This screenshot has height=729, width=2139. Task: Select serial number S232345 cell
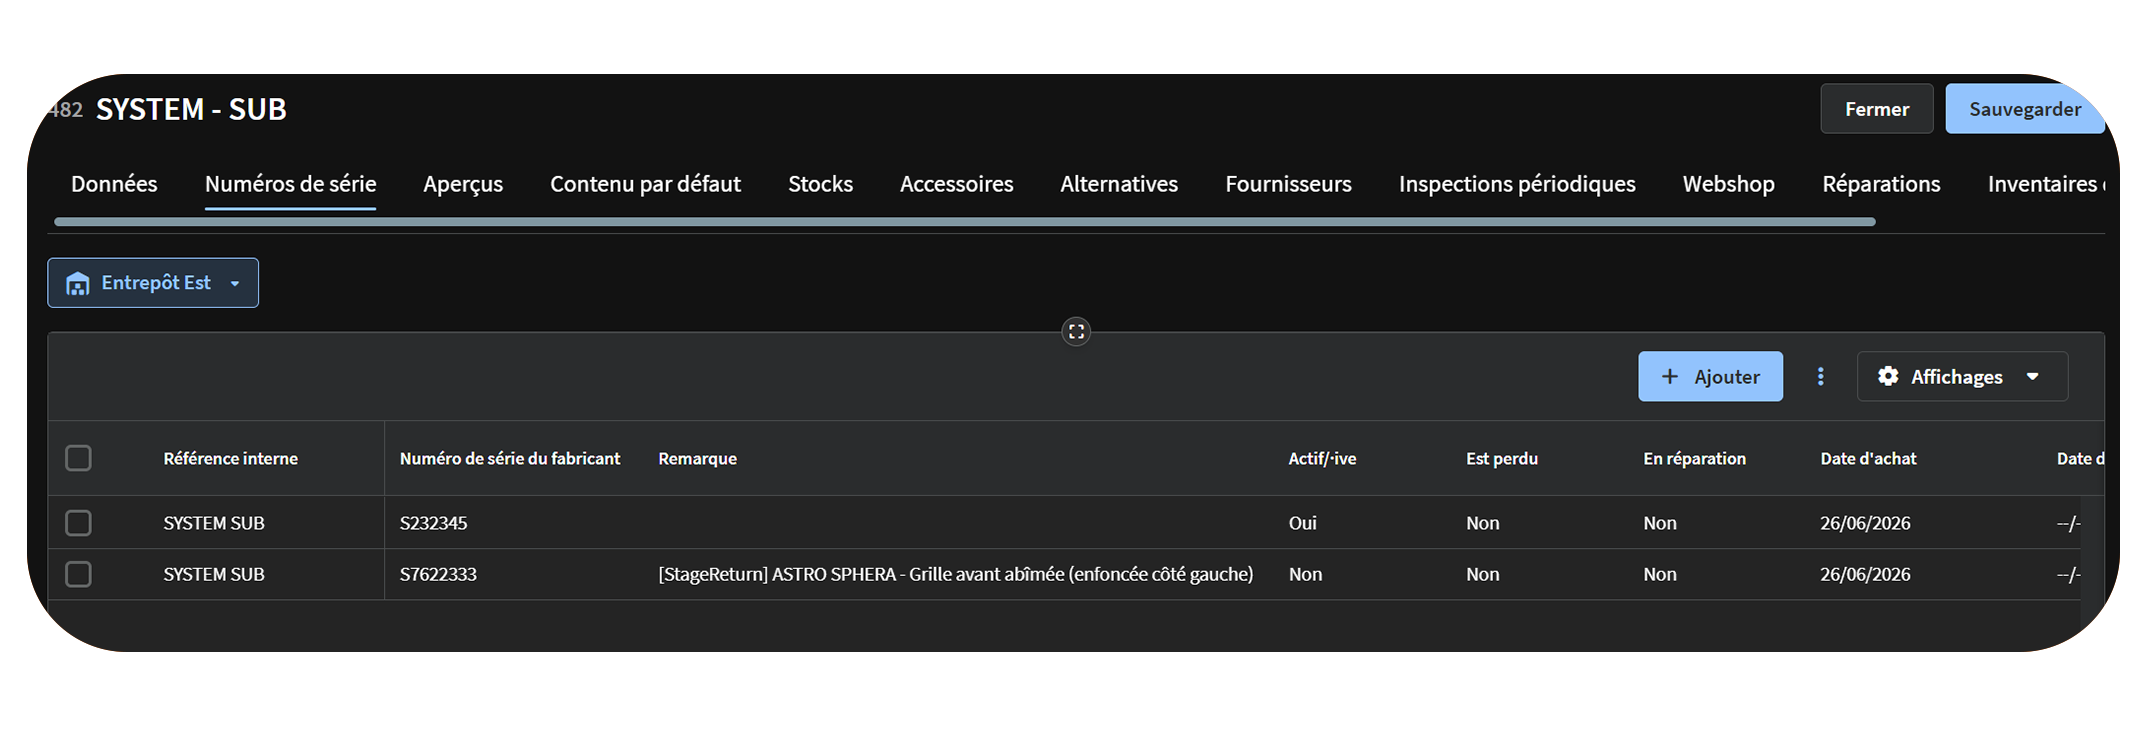(433, 523)
